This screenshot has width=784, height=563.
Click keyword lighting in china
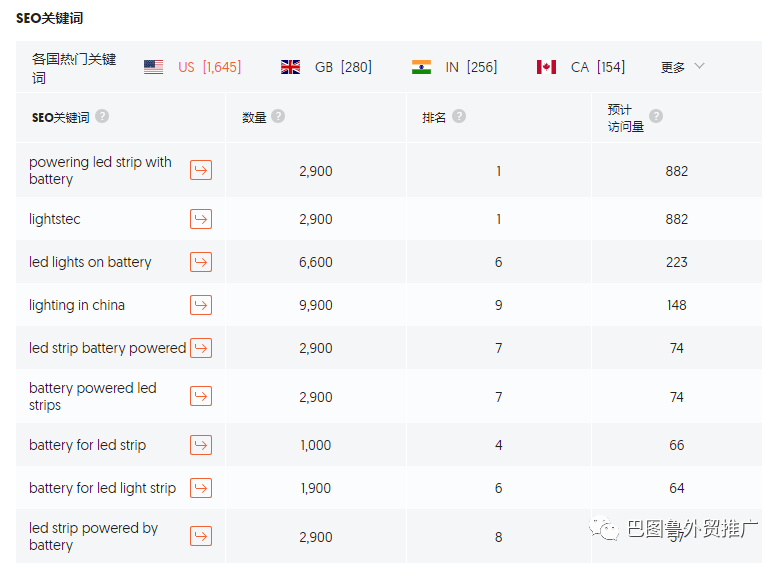76,305
